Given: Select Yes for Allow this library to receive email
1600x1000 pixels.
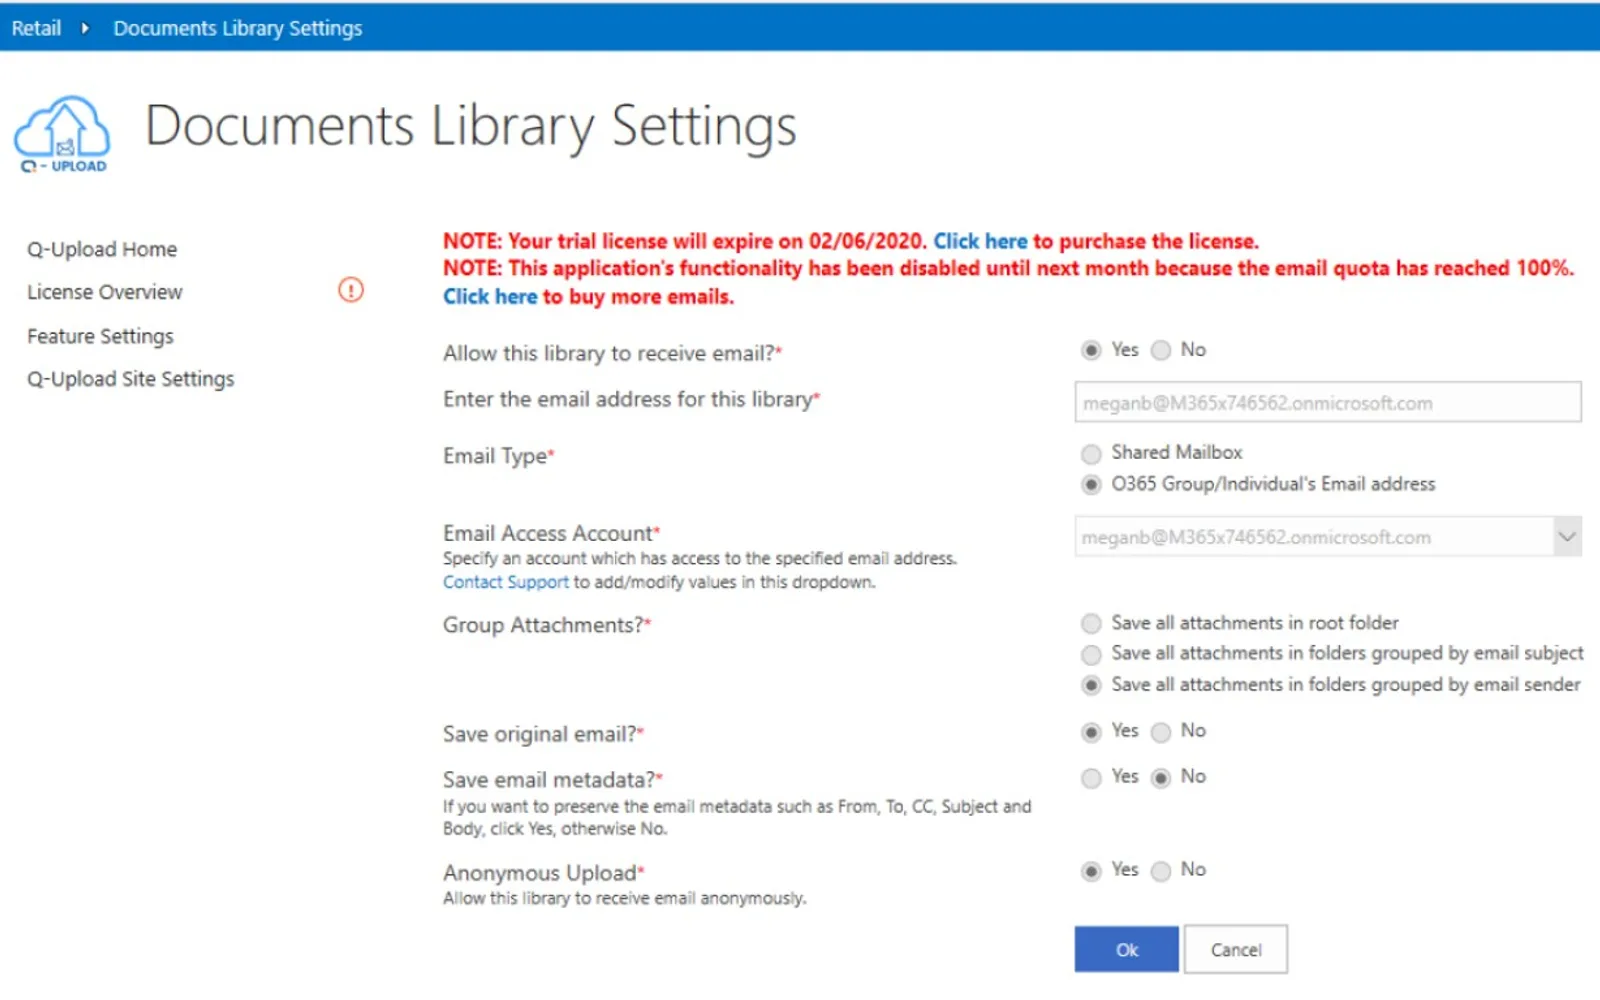Looking at the screenshot, I should click(x=1091, y=350).
